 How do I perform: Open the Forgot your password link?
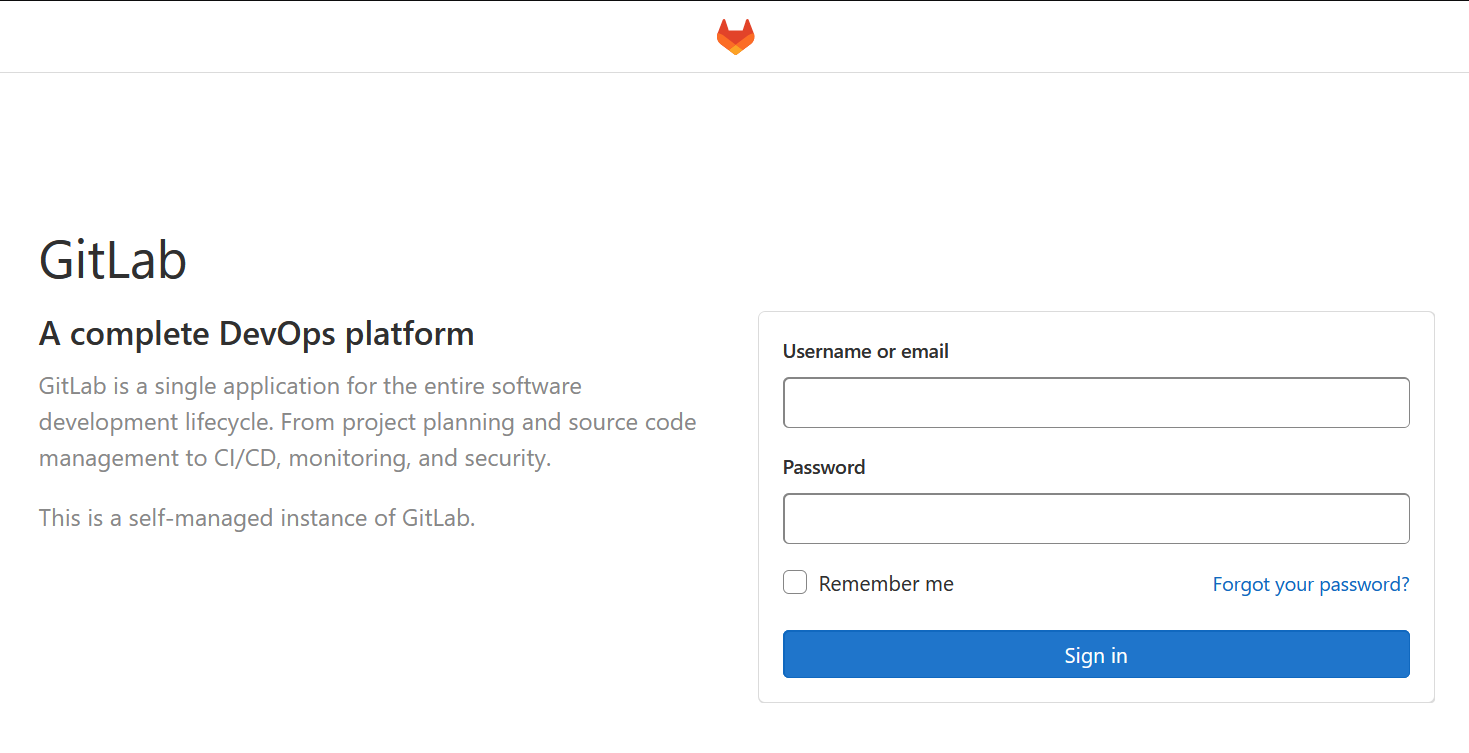[x=1310, y=584]
